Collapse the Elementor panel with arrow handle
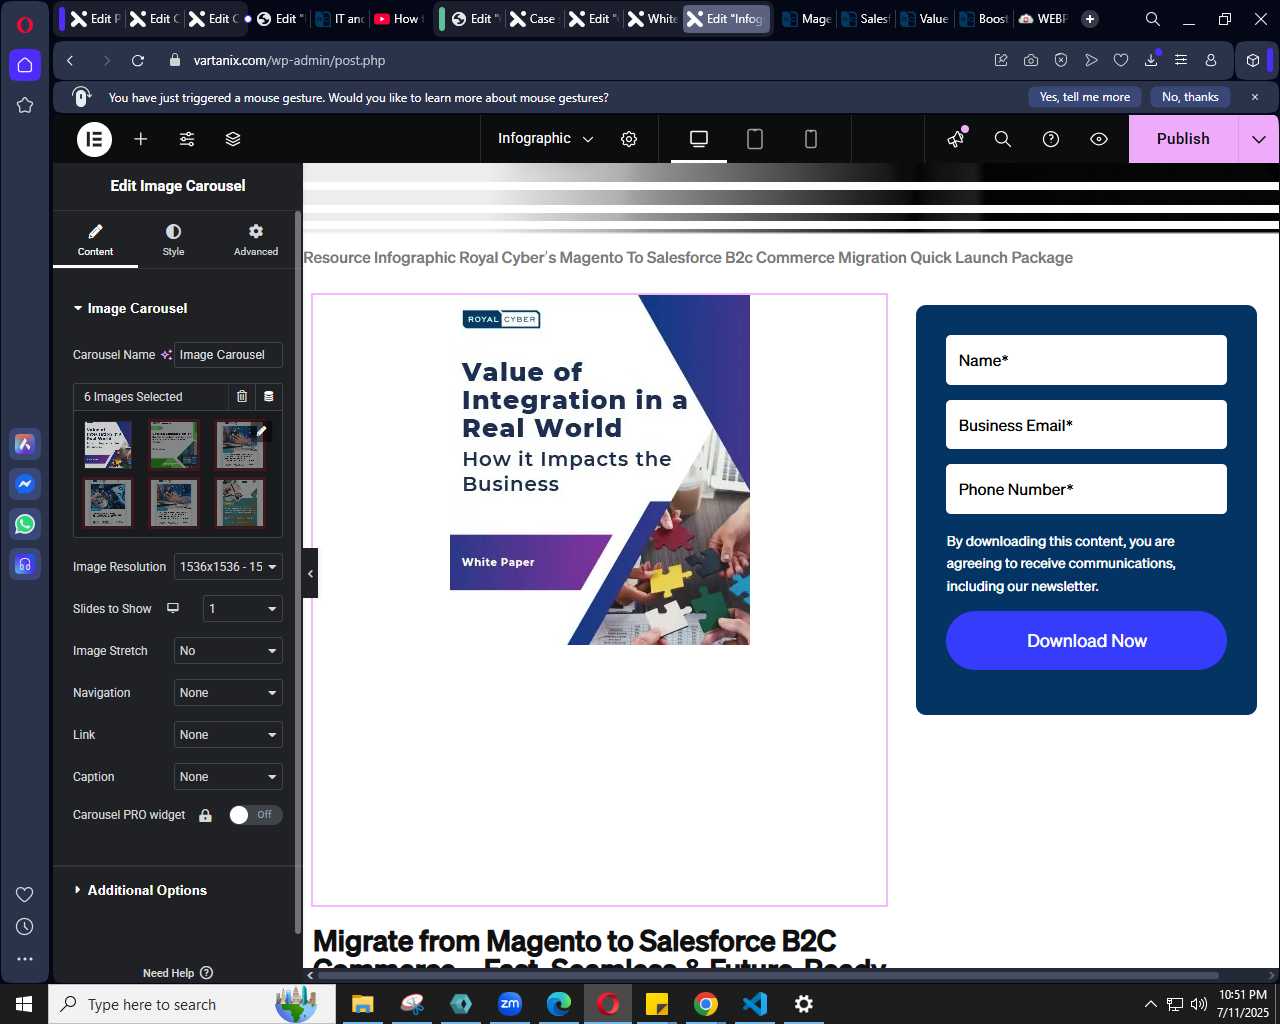The height and width of the screenshot is (1024, 1280). (310, 573)
